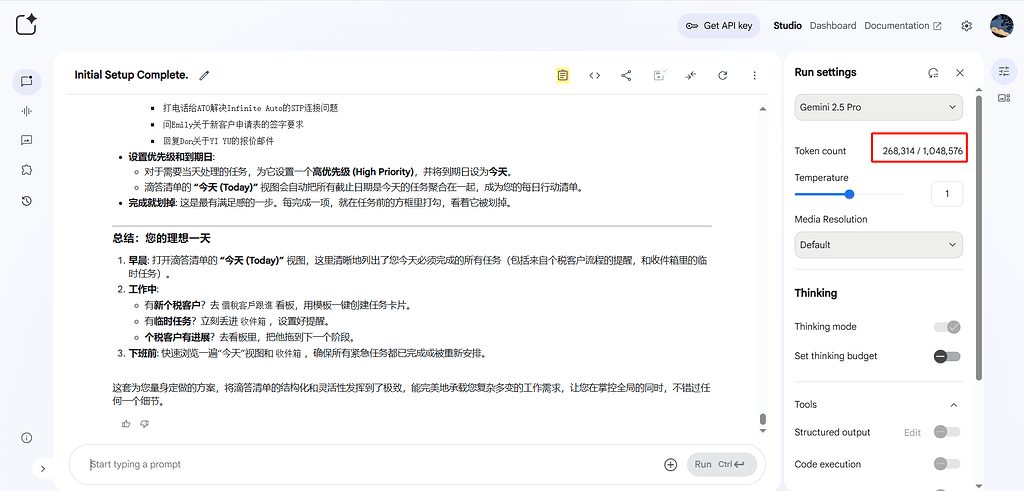Click the refresh chat icon
This screenshot has height=491, width=1024.
(723, 76)
